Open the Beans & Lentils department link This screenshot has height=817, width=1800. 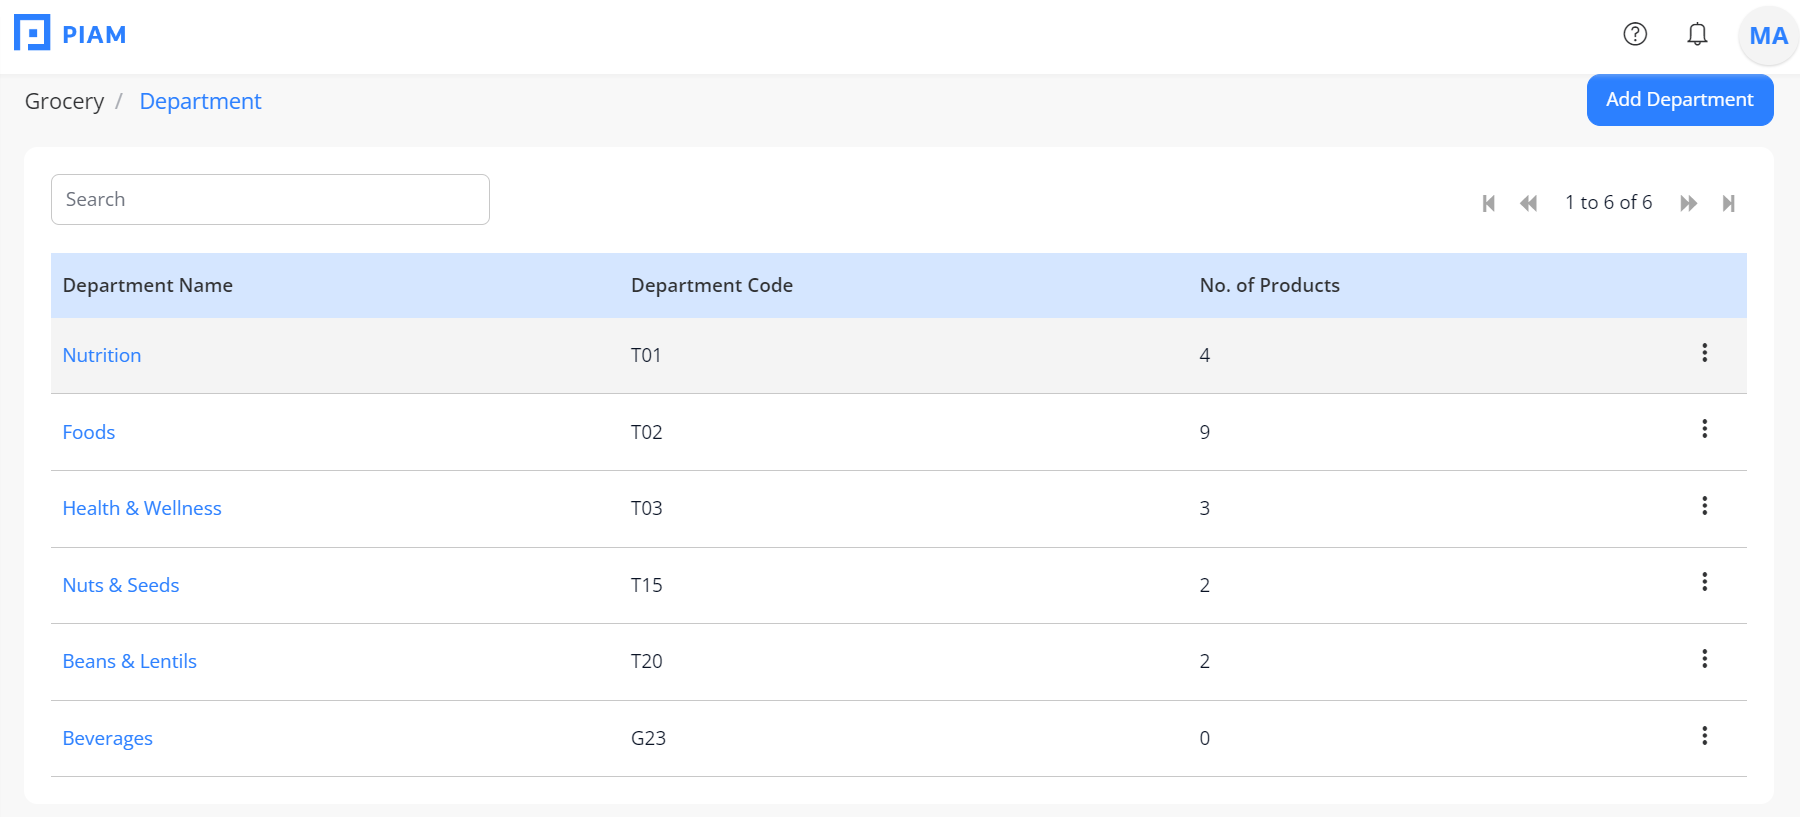[130, 661]
